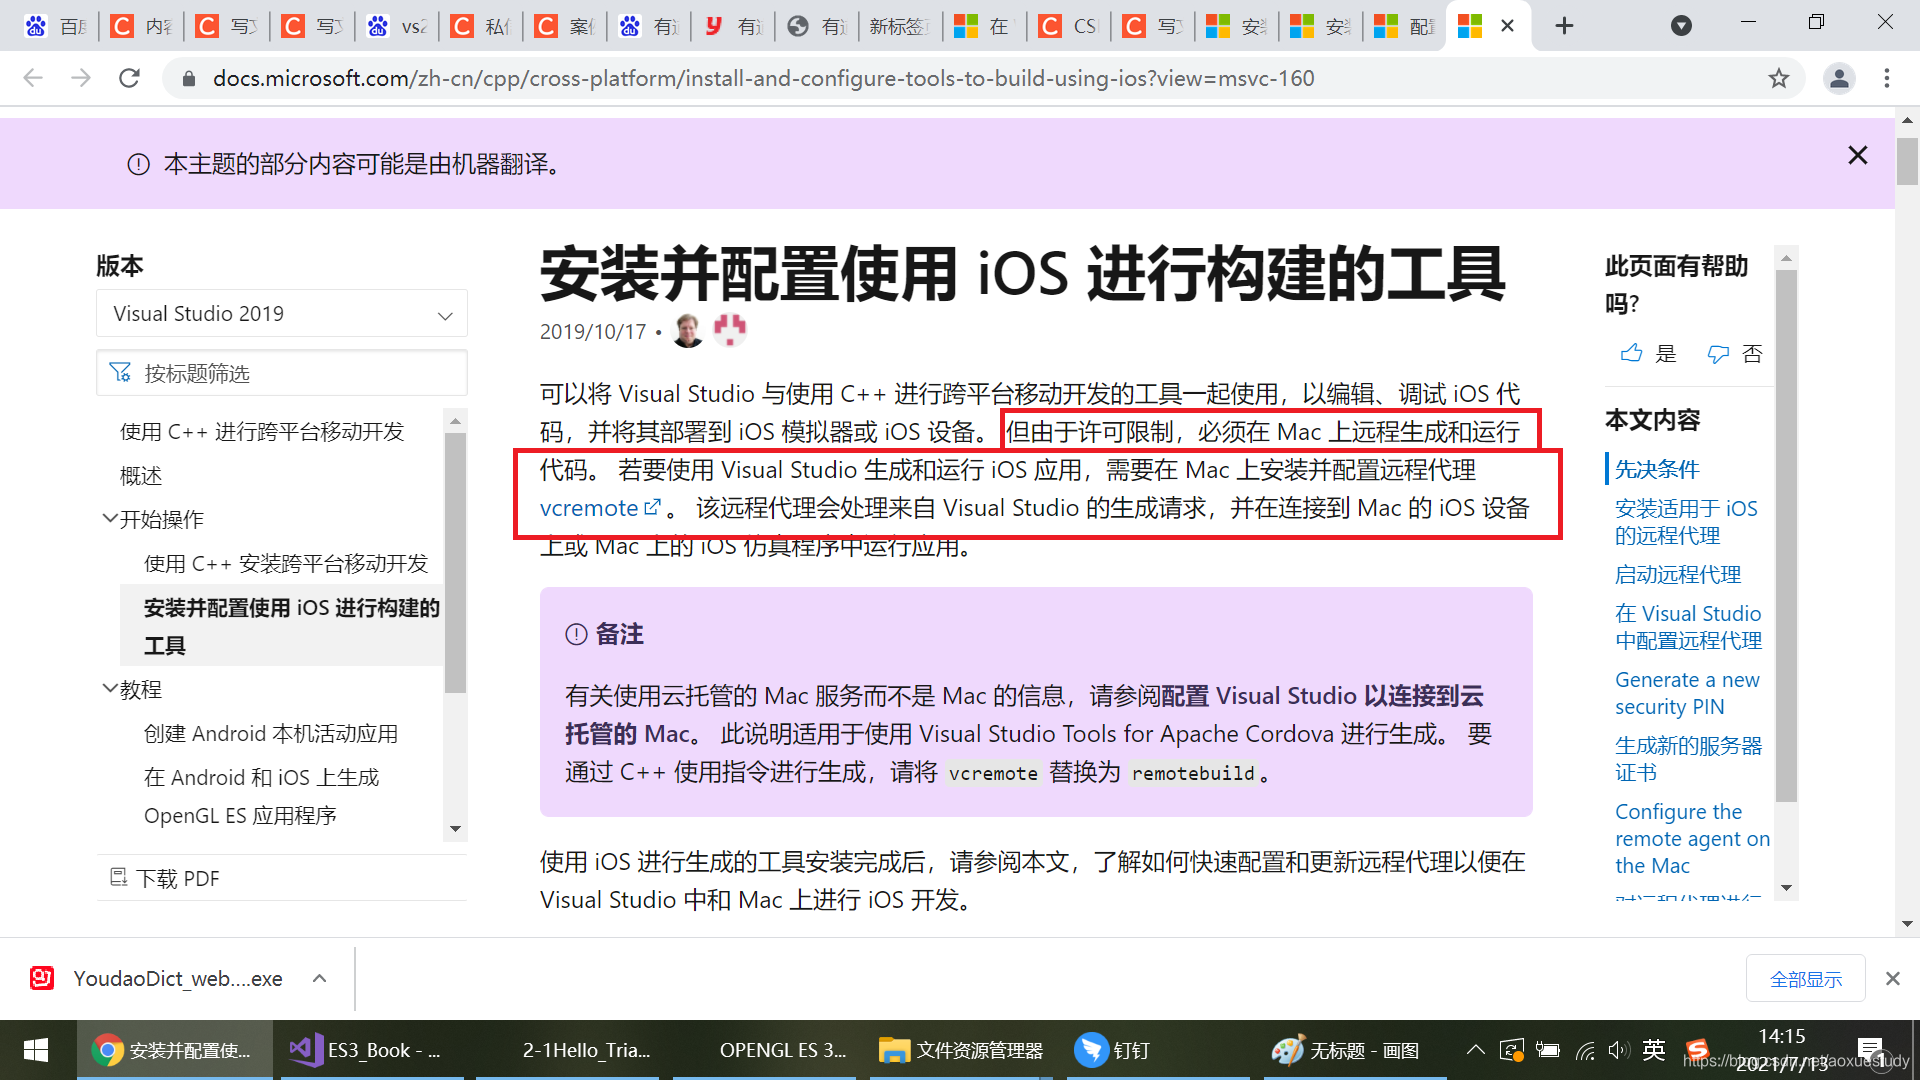Image resolution: width=1920 pixels, height=1080 pixels.
Task: Jump to 在 Visual Studio 中配置远程代理
Action: coord(1688,627)
